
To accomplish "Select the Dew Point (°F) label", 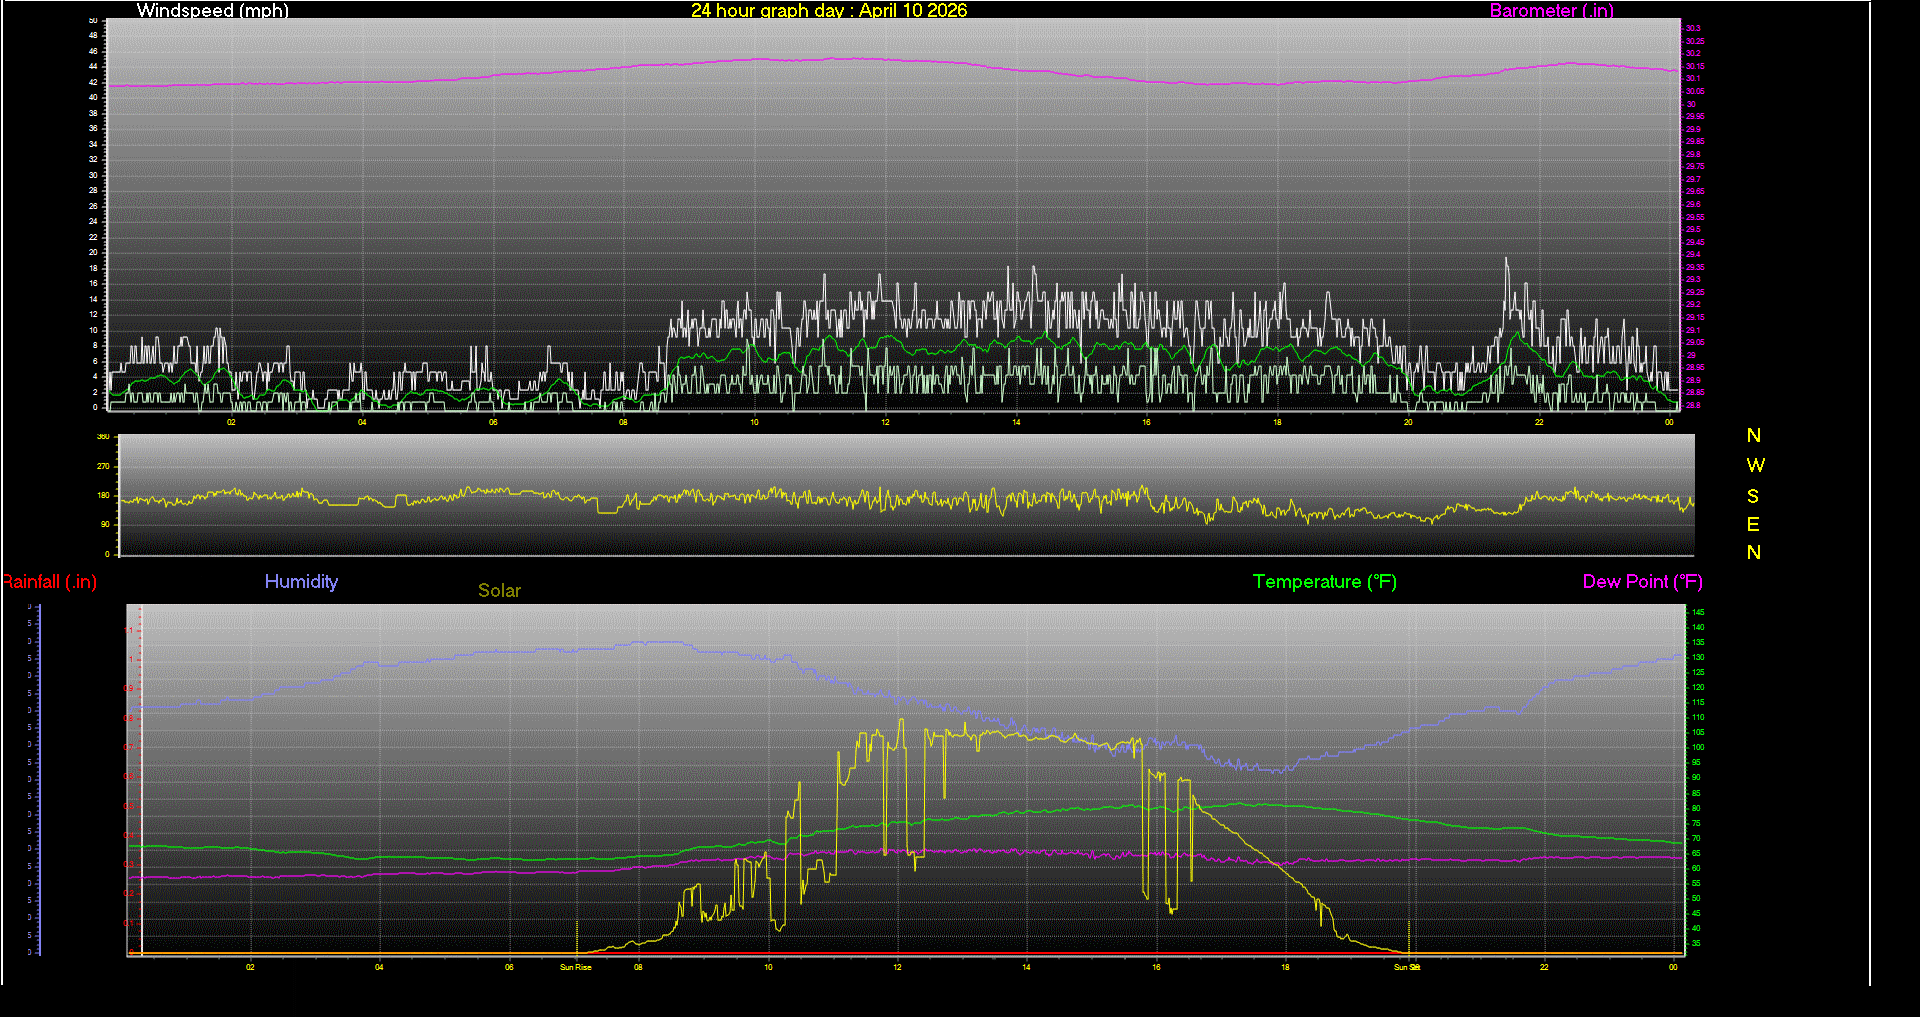I will [1642, 581].
